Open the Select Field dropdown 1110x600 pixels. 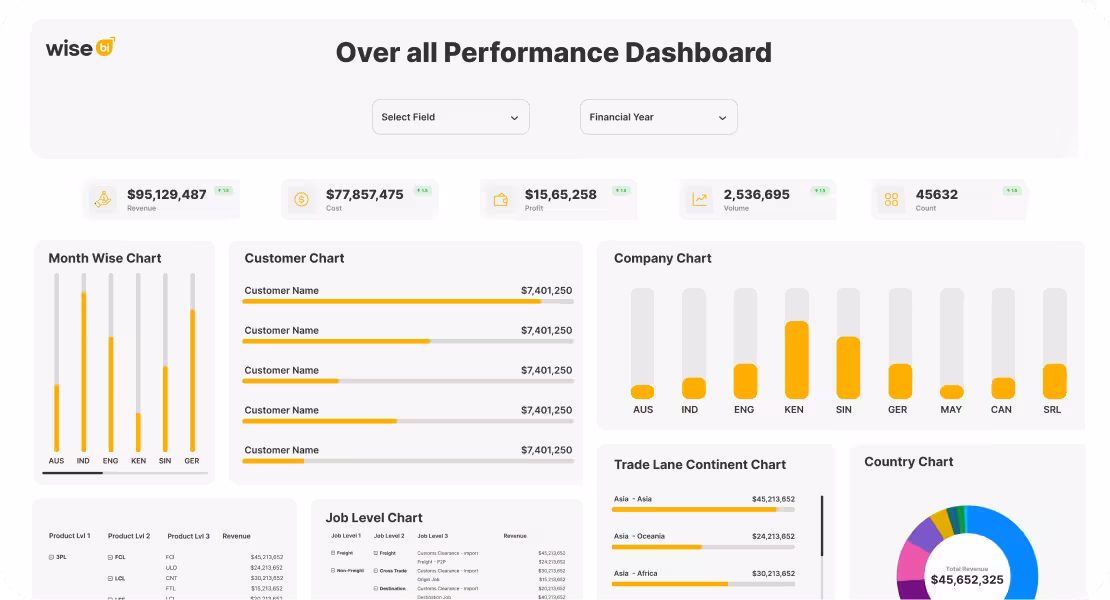(450, 117)
